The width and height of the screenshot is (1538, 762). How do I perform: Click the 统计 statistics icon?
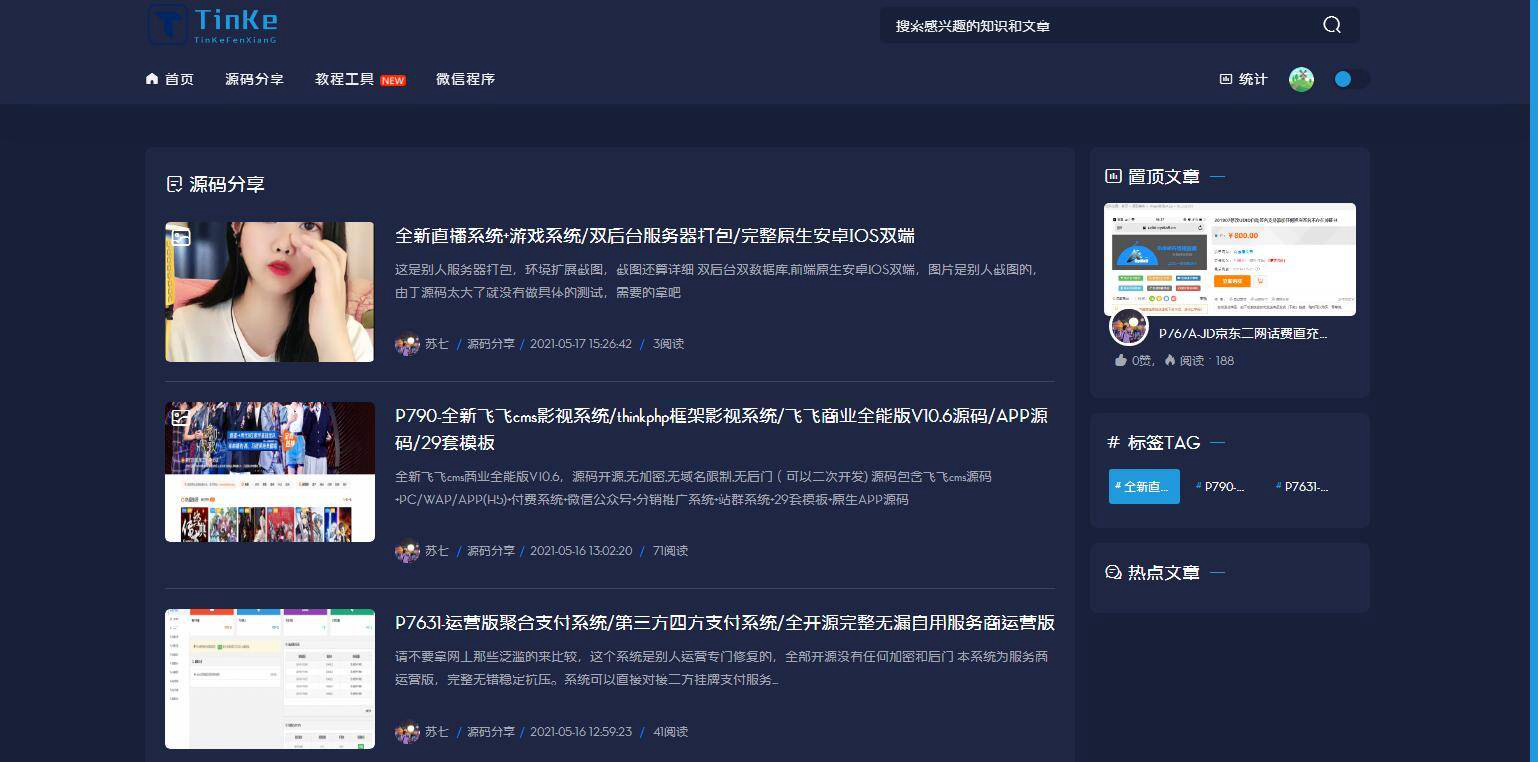pyautogui.click(x=1226, y=78)
